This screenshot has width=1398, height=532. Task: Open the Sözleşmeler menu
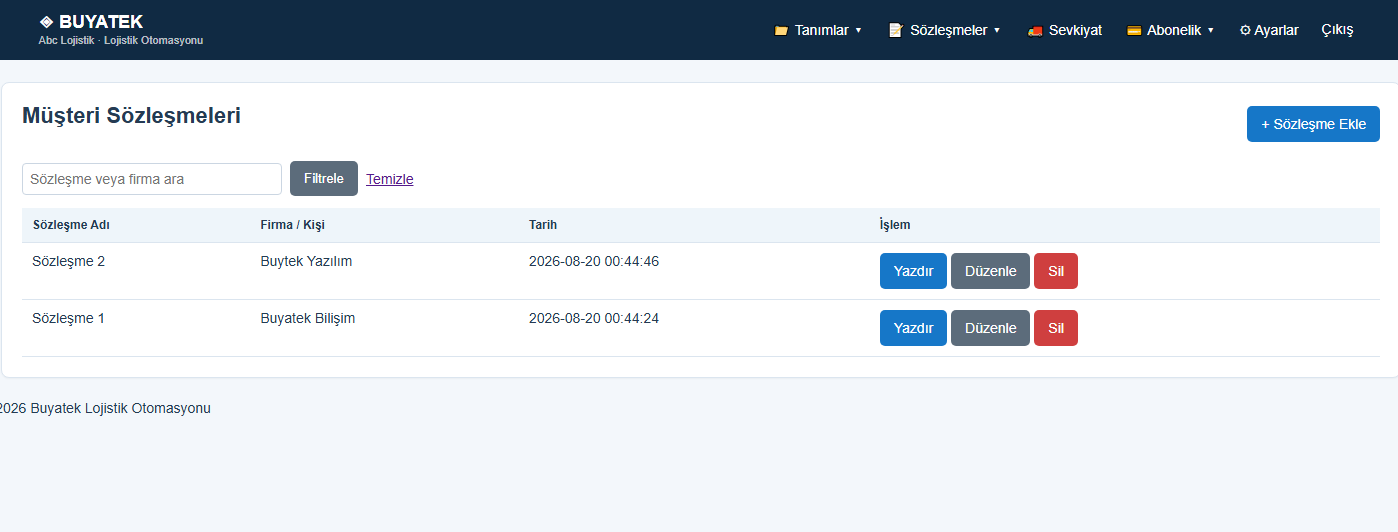(944, 31)
